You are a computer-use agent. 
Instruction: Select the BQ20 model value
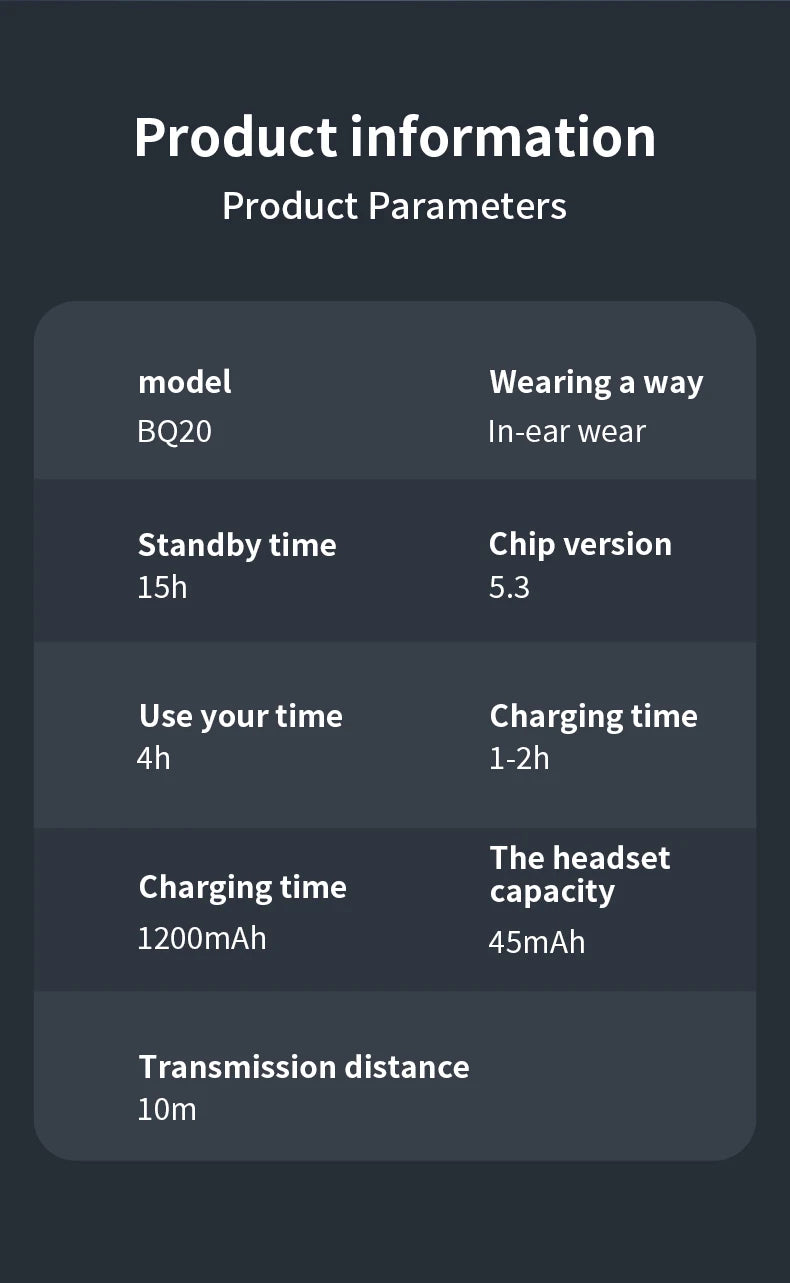tap(174, 431)
